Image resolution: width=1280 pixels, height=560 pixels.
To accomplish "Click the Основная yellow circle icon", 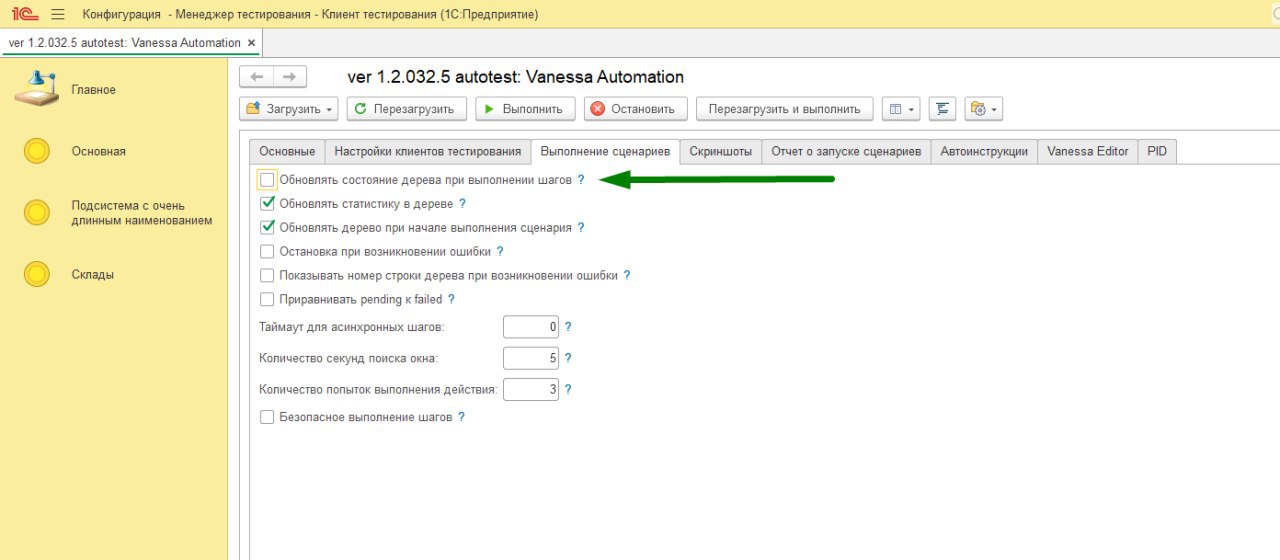I will point(37,151).
